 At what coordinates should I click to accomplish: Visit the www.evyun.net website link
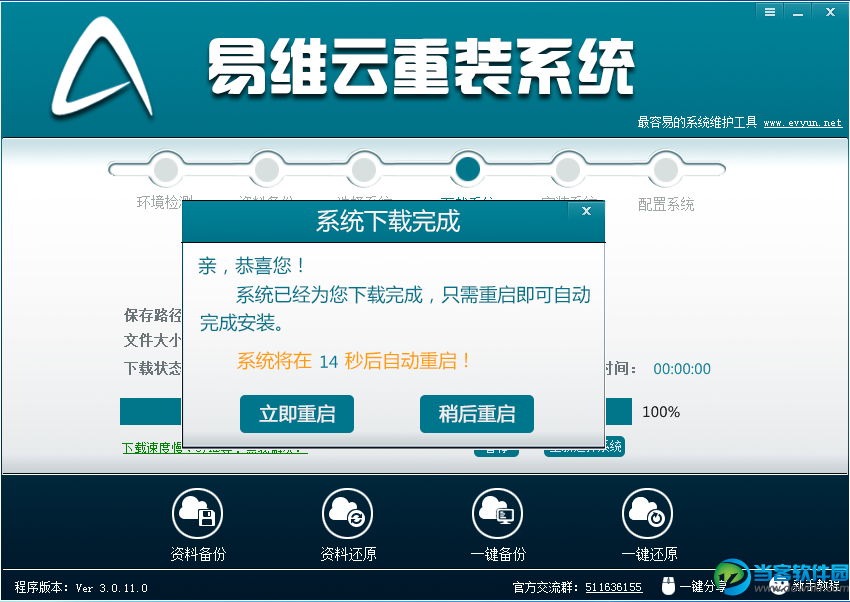pyautogui.click(x=803, y=123)
